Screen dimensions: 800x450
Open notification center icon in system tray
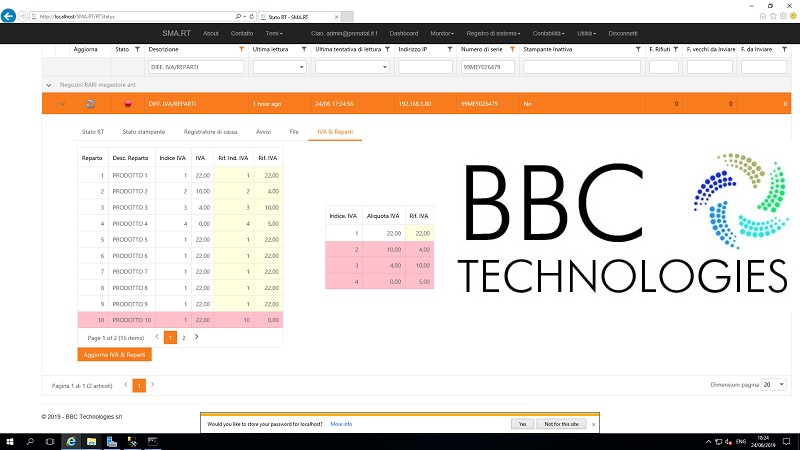pyautogui.click(x=787, y=442)
